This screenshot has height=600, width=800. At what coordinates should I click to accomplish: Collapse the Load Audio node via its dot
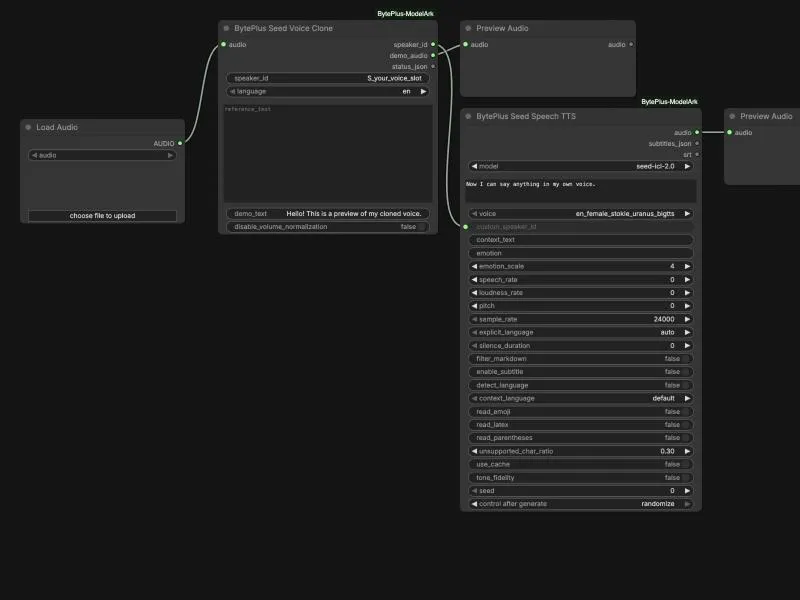tap(28, 127)
